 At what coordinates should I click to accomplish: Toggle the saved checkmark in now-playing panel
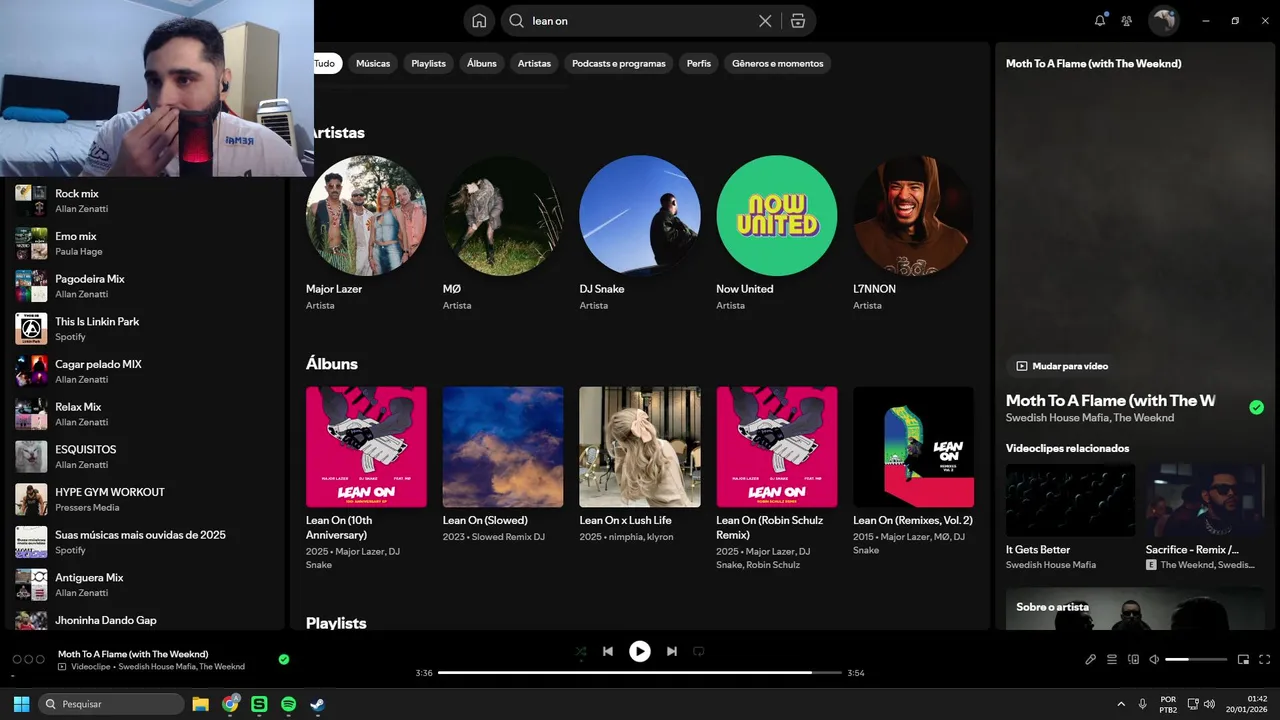pyautogui.click(x=1256, y=407)
